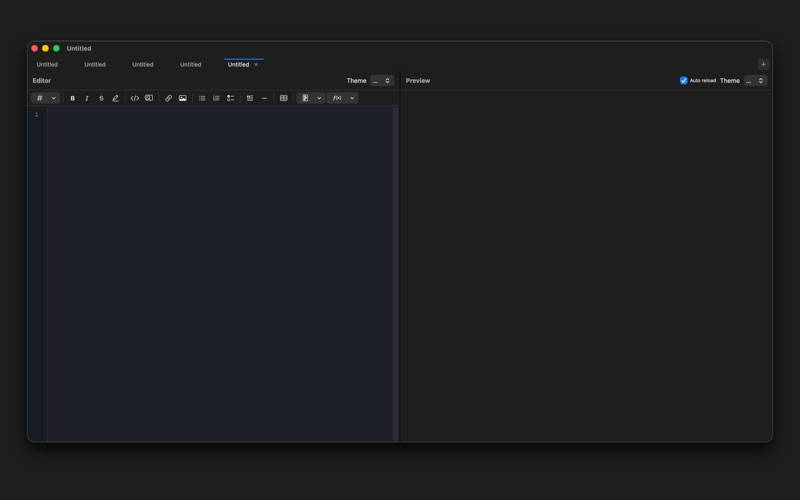800x500 pixels.
Task: Insert inline code with the </> icon
Action: [135, 98]
